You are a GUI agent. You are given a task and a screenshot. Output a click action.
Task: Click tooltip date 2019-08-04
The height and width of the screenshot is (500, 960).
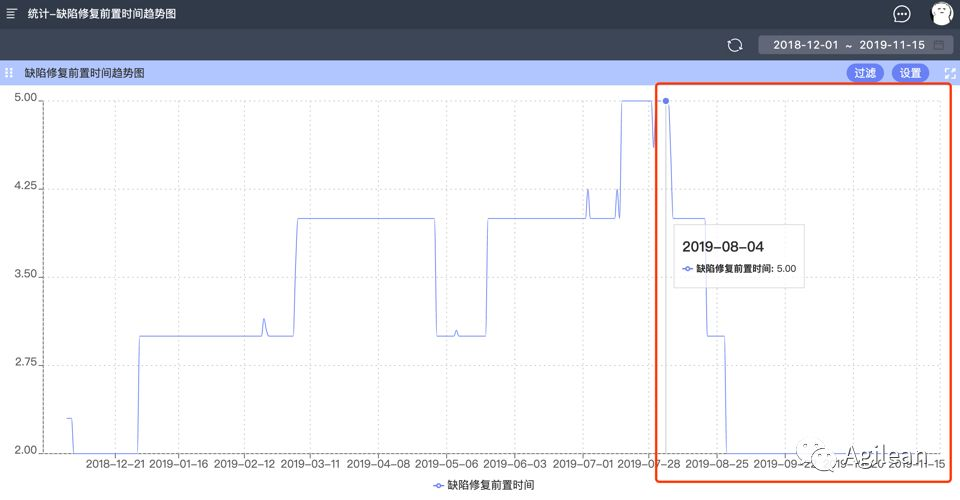click(723, 247)
